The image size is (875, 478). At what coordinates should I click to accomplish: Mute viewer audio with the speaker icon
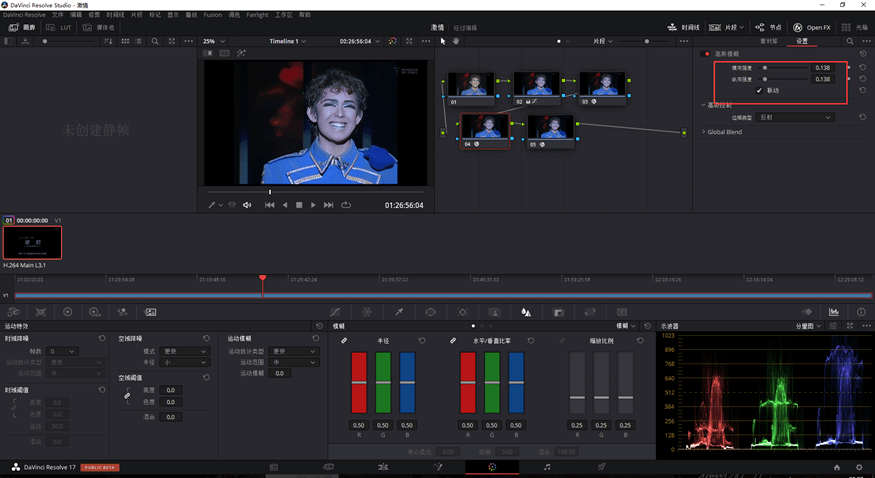pyautogui.click(x=247, y=205)
